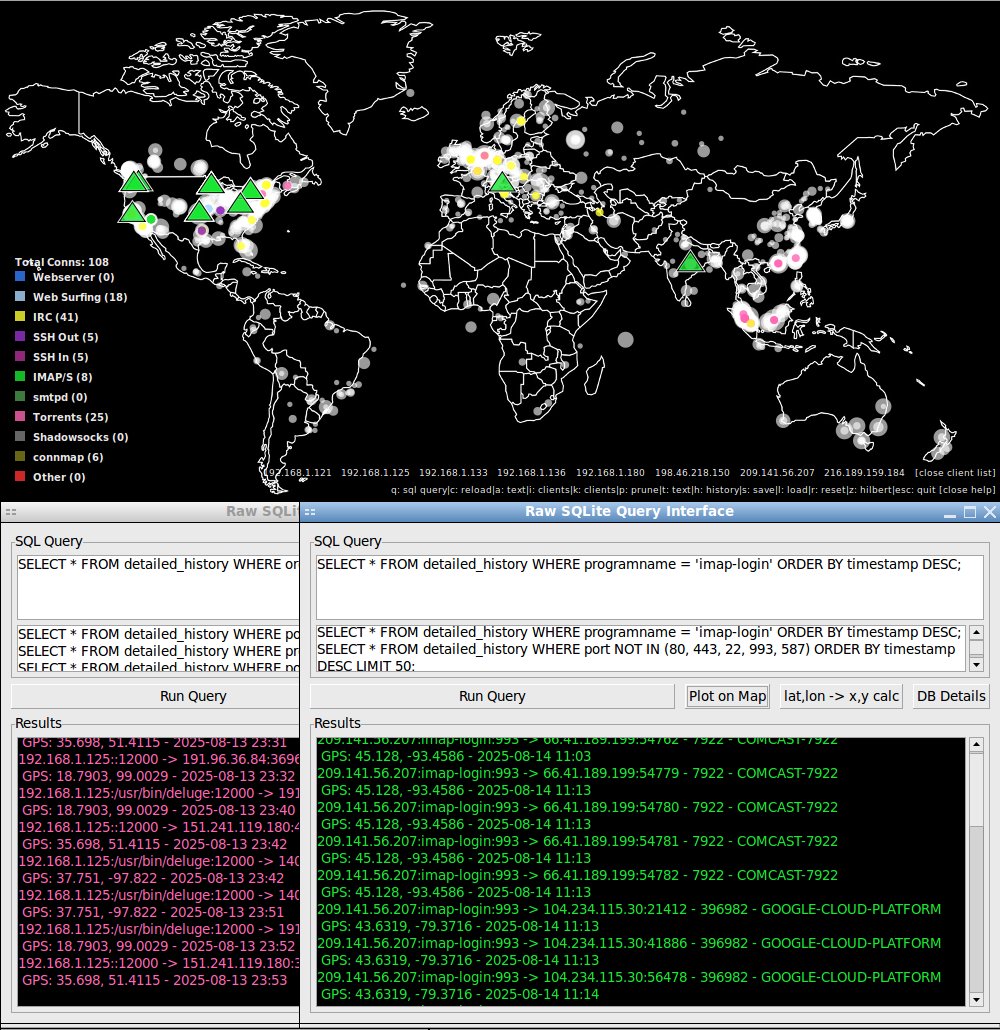Viewport: 1000px width, 1030px height.
Task: Open the lat,lon -> x,y calc tool
Action: (841, 696)
